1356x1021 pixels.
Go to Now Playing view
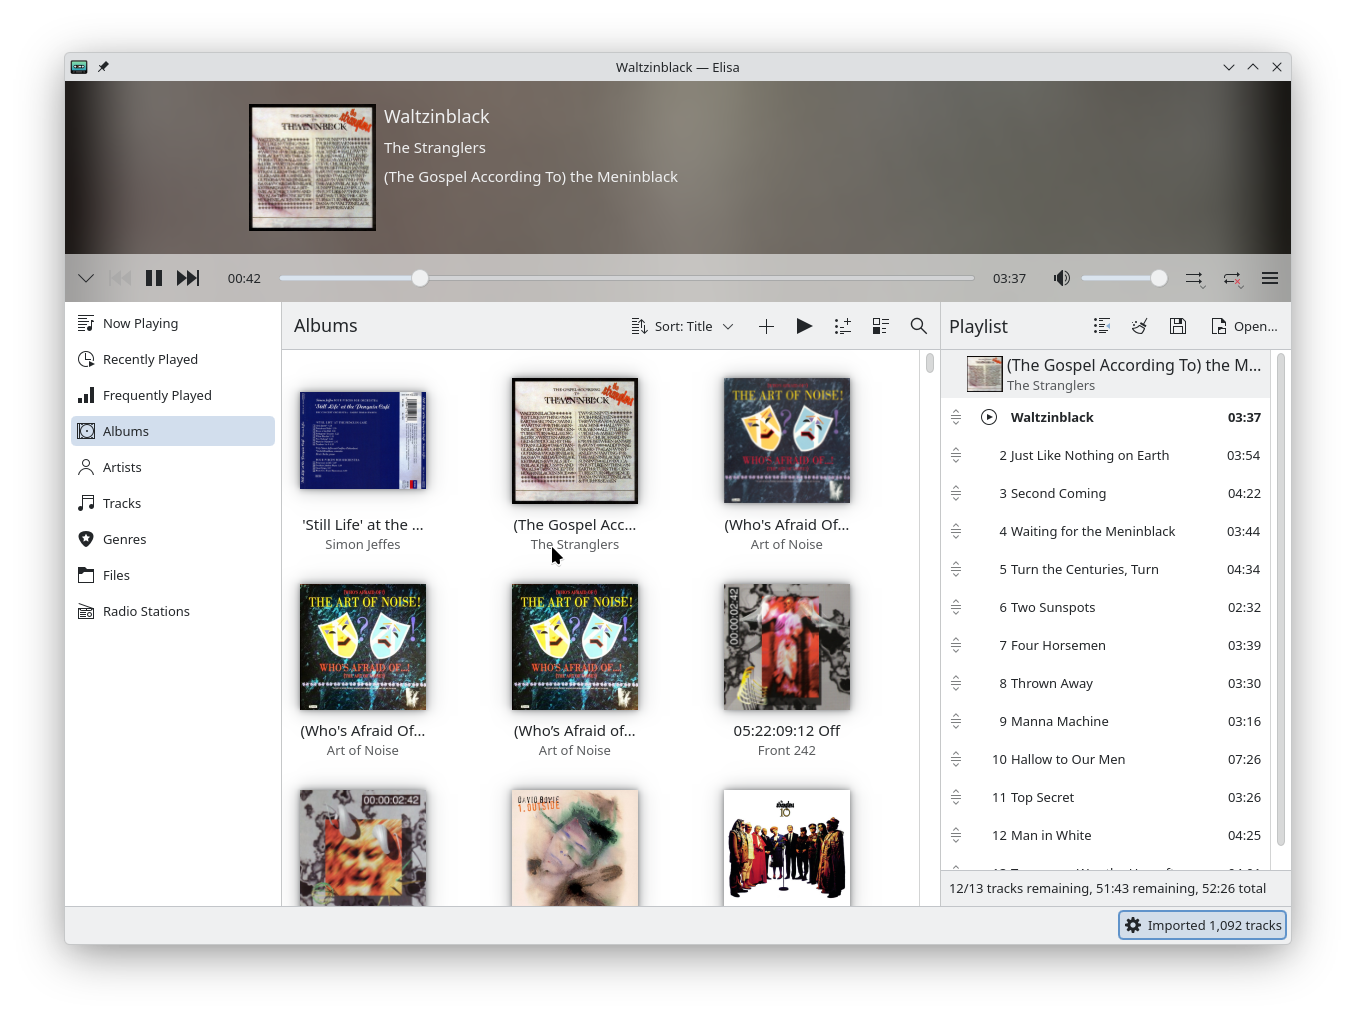tap(173, 323)
